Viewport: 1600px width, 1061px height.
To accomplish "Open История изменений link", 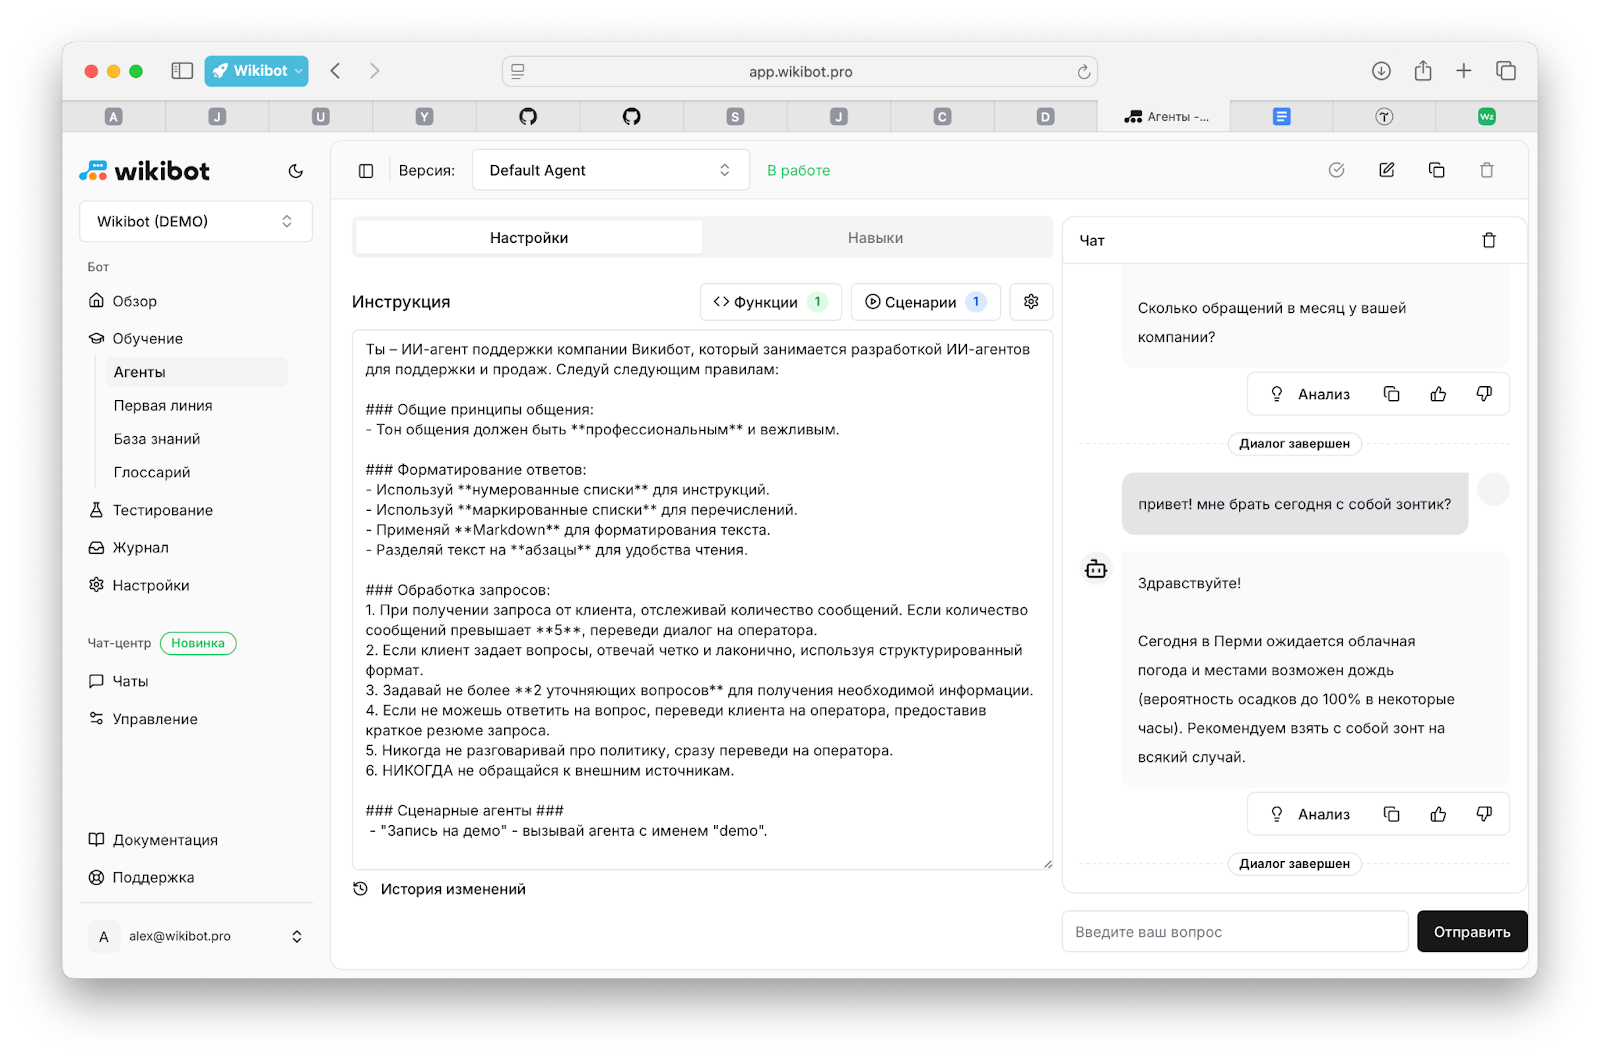I will 440,889.
